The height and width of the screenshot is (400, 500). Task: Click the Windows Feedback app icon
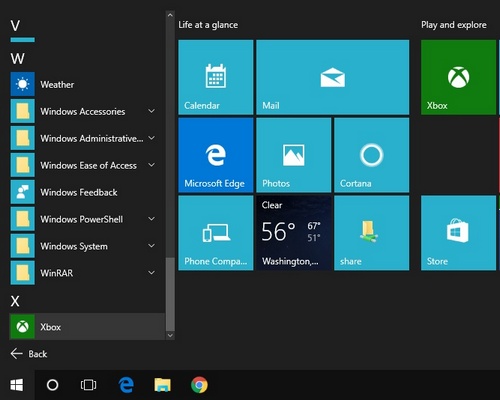22,192
